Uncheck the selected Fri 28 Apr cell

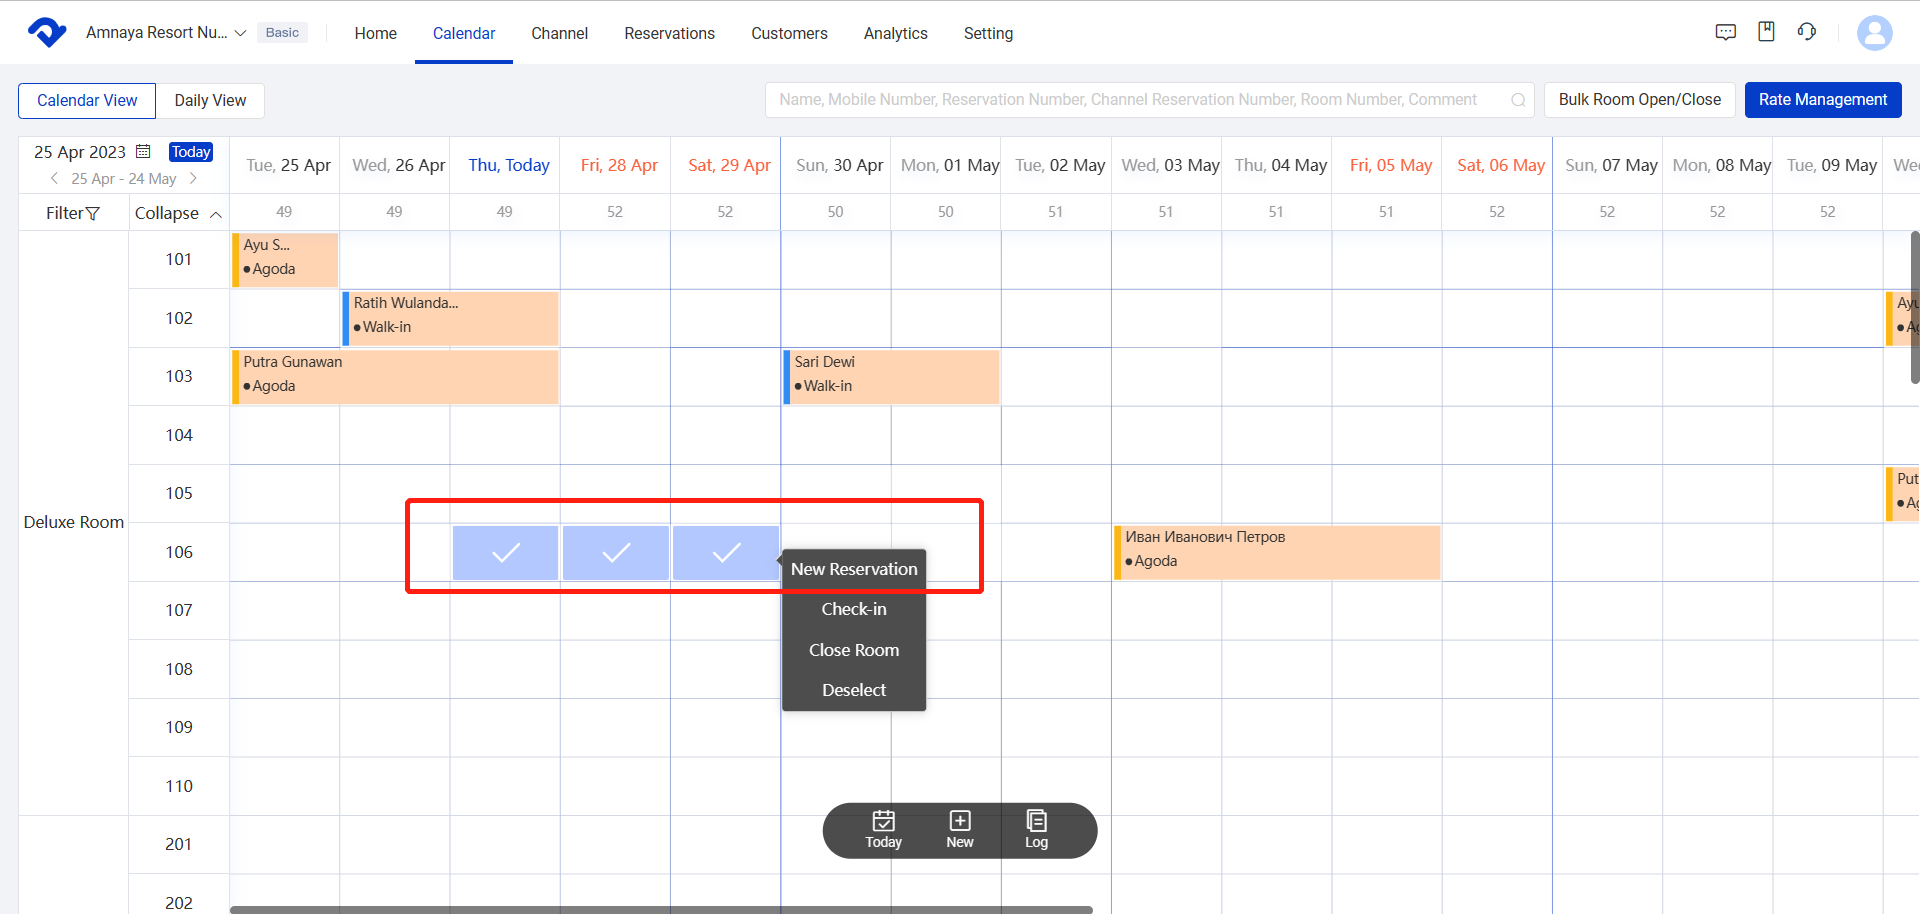tap(615, 552)
